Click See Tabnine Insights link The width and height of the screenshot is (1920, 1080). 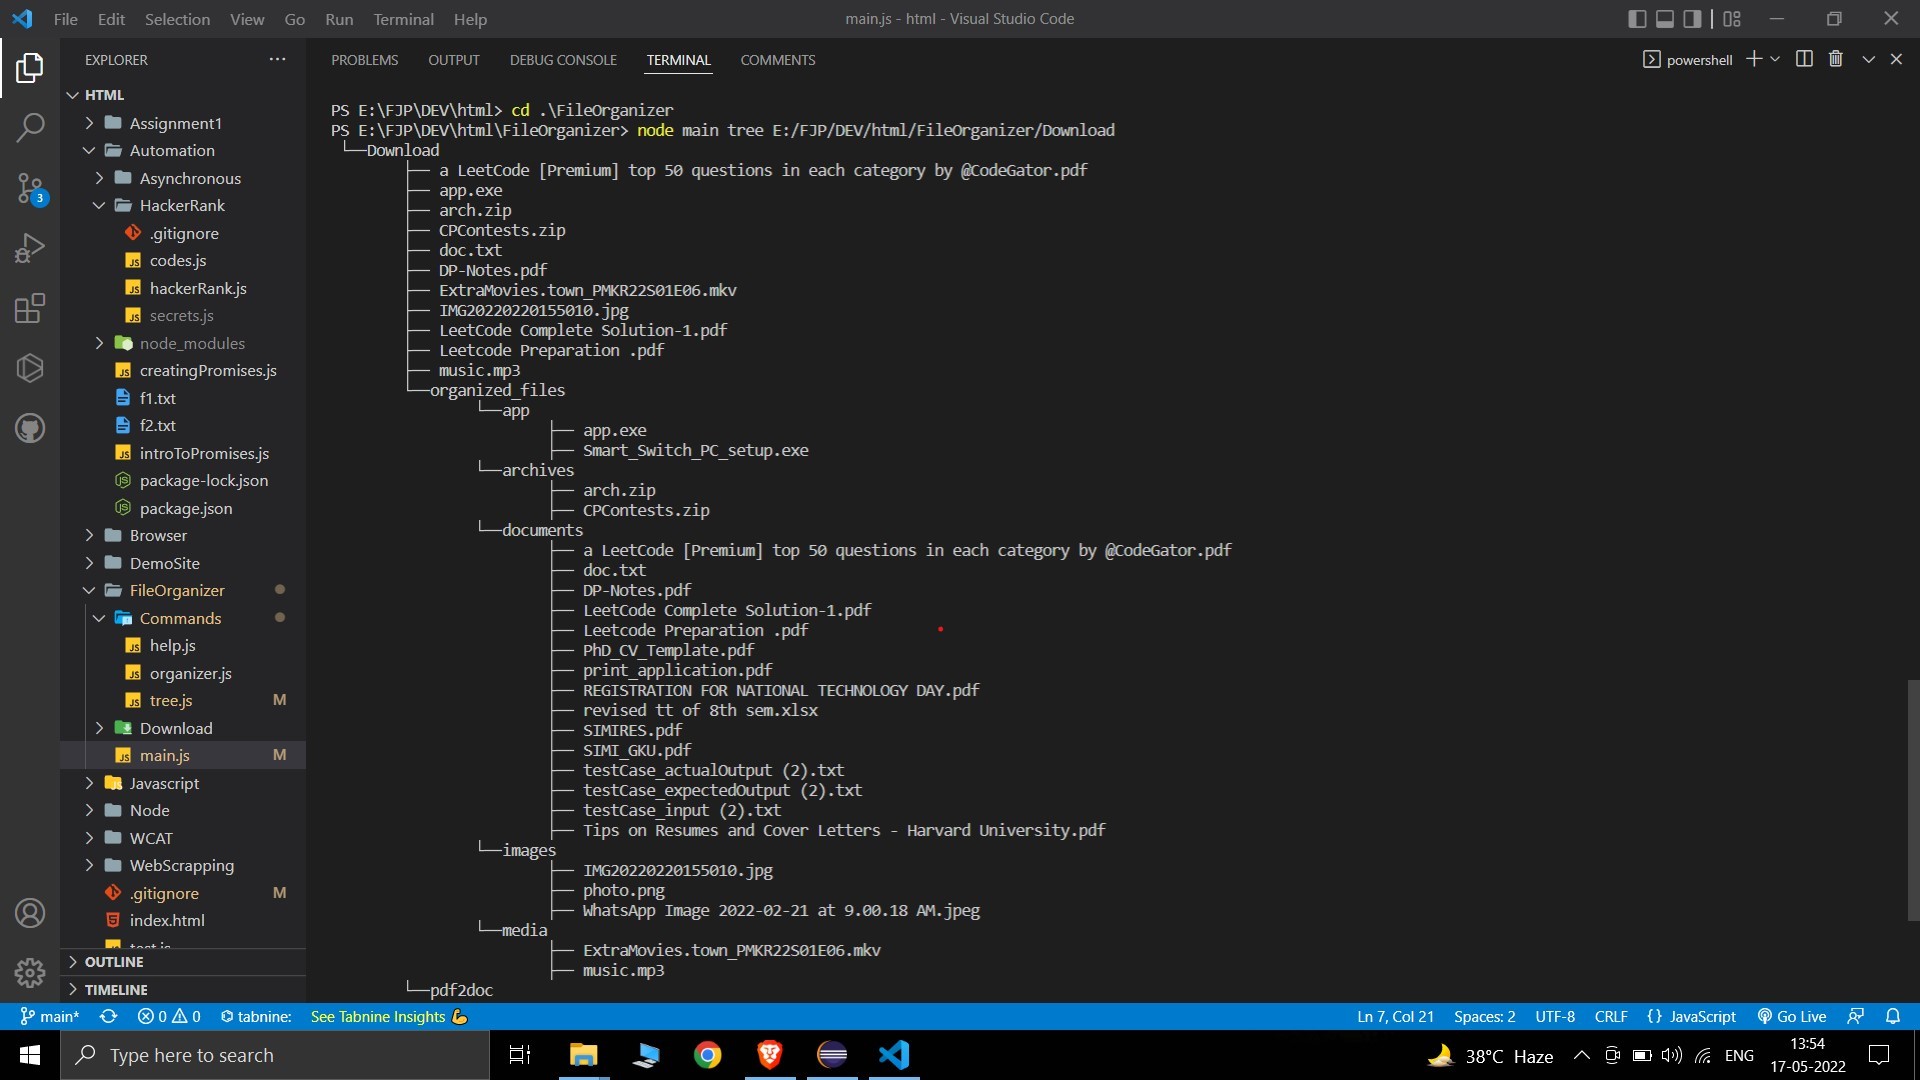click(x=389, y=1016)
